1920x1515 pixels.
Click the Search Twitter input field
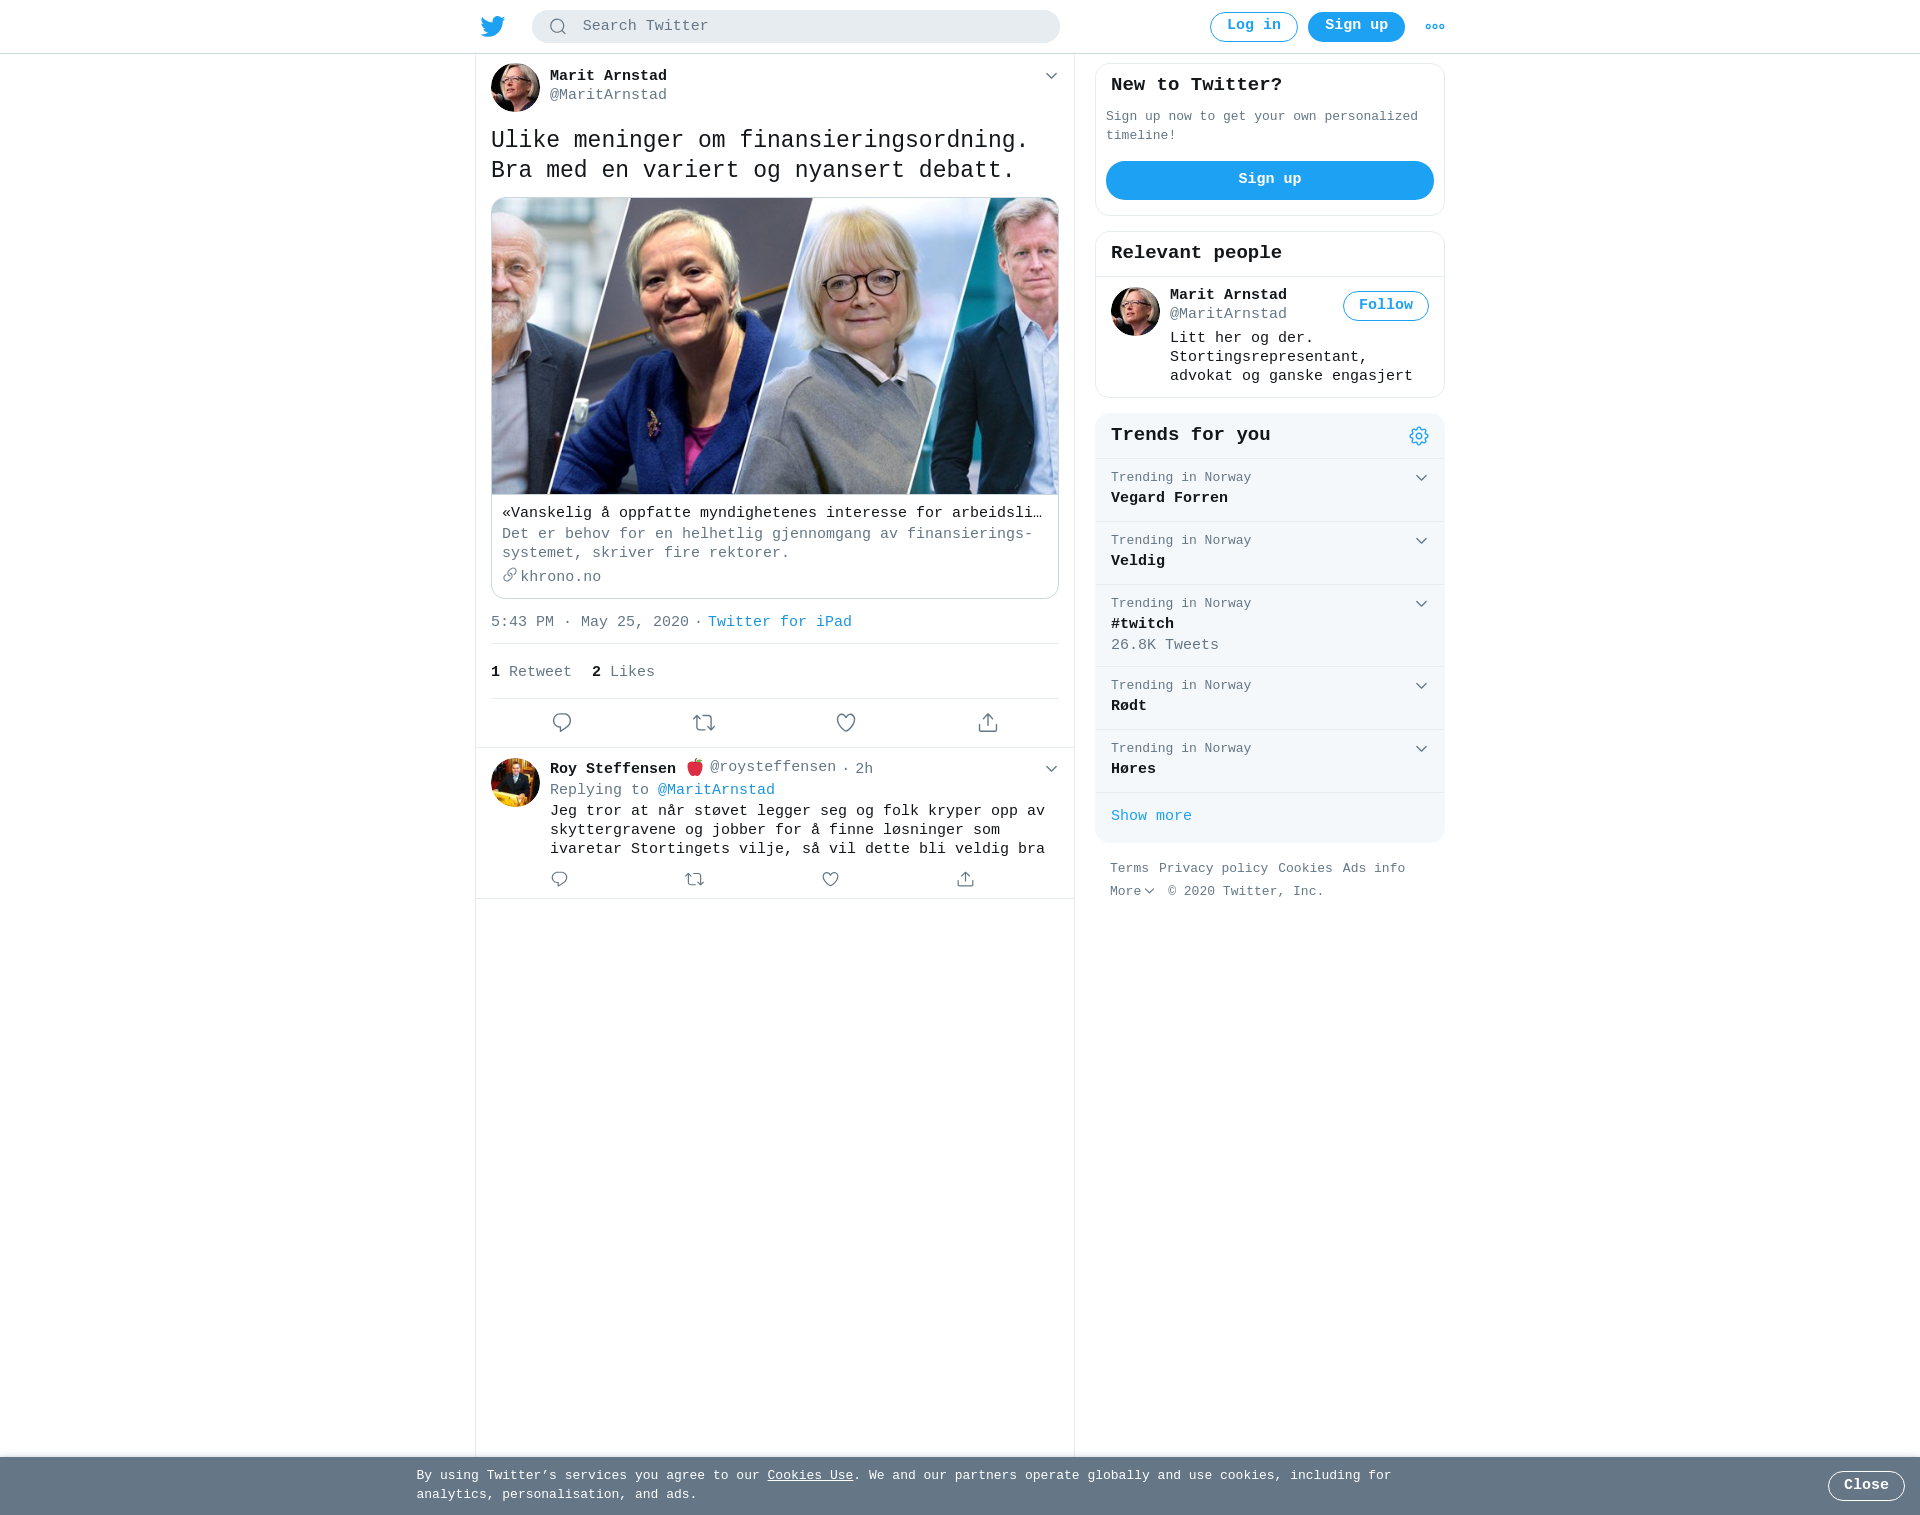[x=796, y=26]
